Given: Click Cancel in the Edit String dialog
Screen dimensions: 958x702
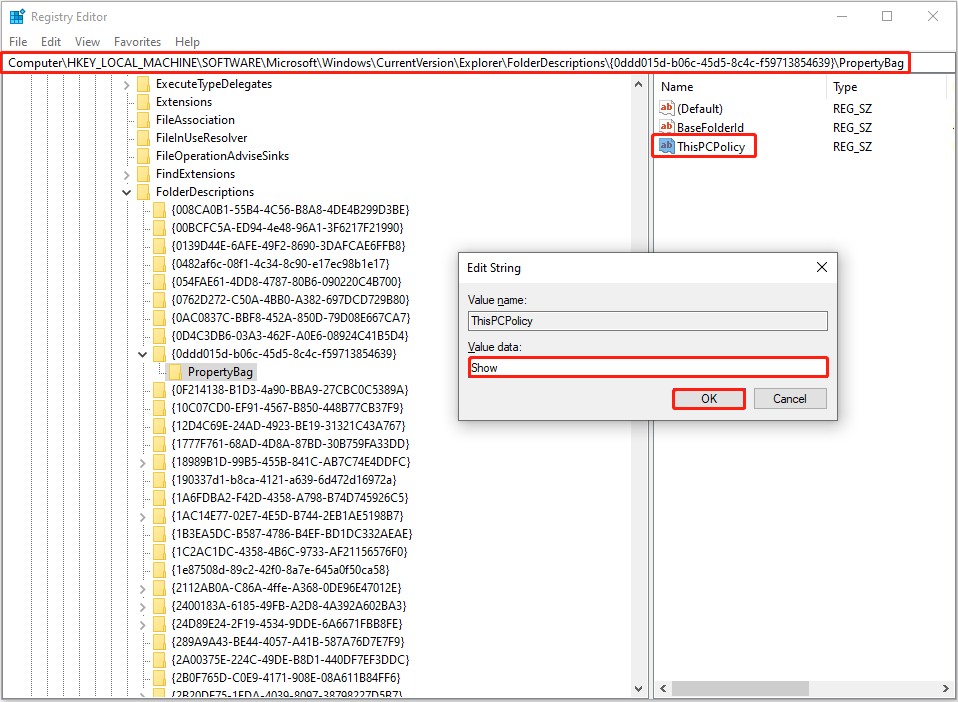Looking at the screenshot, I should (x=791, y=398).
